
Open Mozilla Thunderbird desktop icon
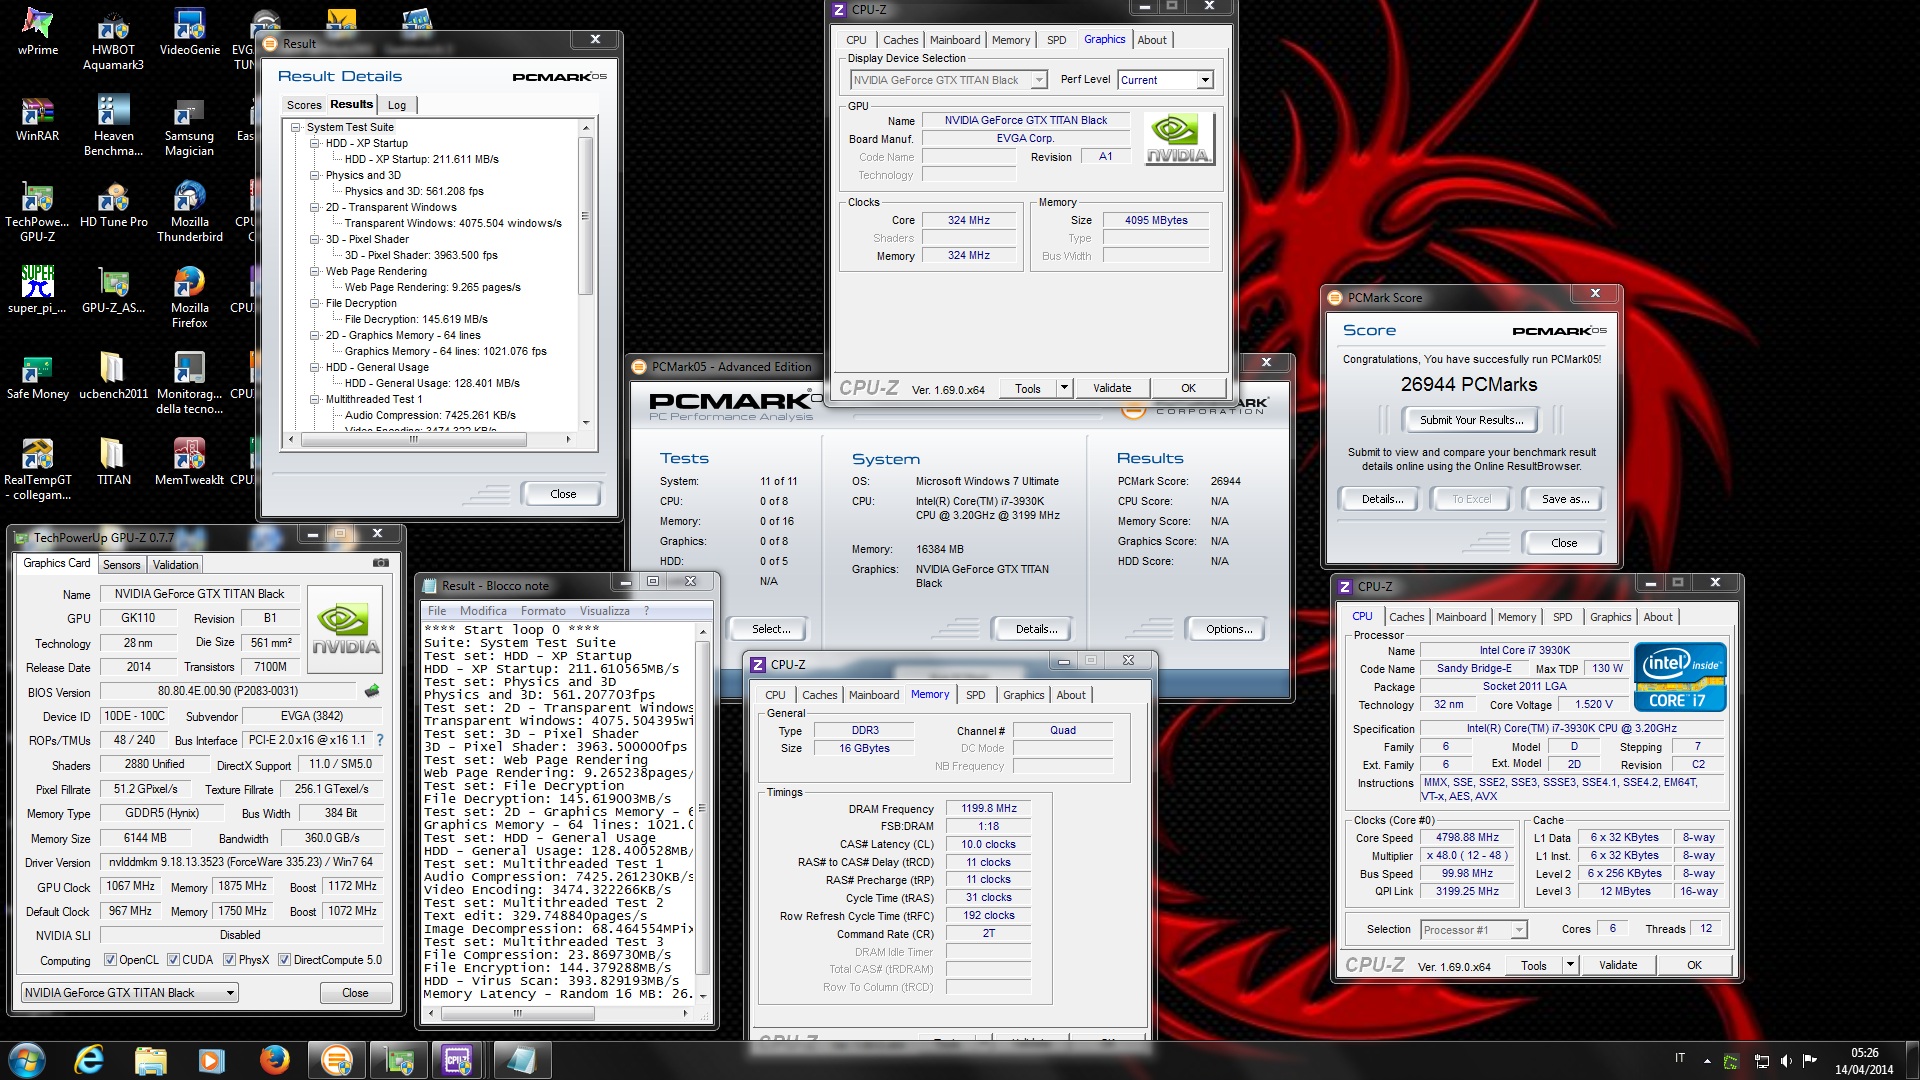tap(189, 211)
